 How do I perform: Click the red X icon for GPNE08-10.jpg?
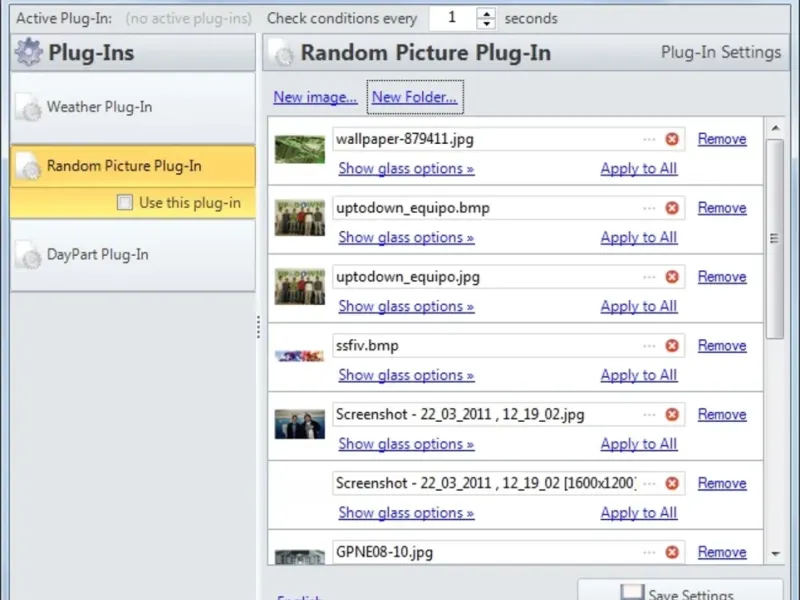(x=672, y=552)
